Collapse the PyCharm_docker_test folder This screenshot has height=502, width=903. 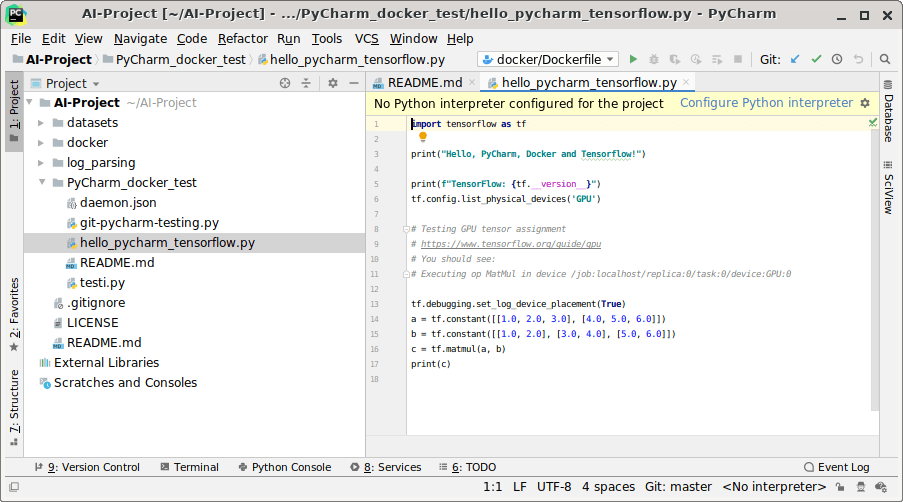[x=42, y=182]
